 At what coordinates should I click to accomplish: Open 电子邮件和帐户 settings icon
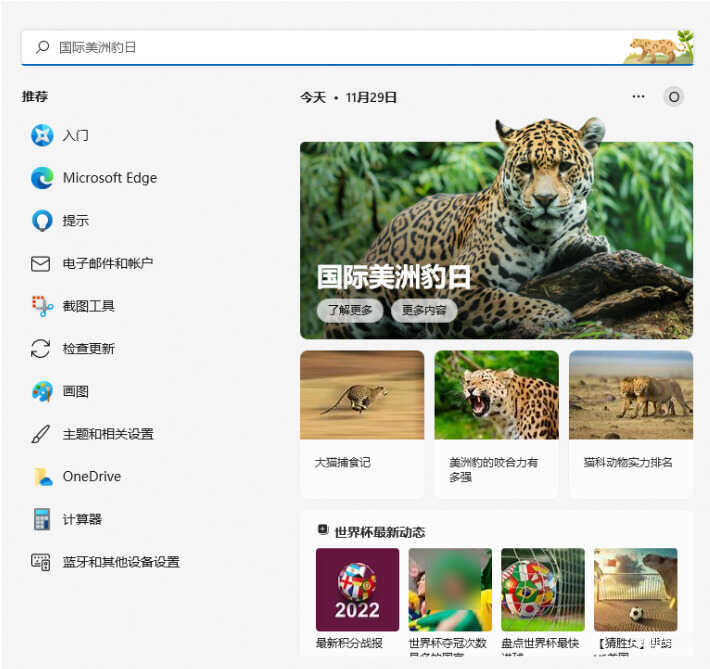(x=41, y=264)
